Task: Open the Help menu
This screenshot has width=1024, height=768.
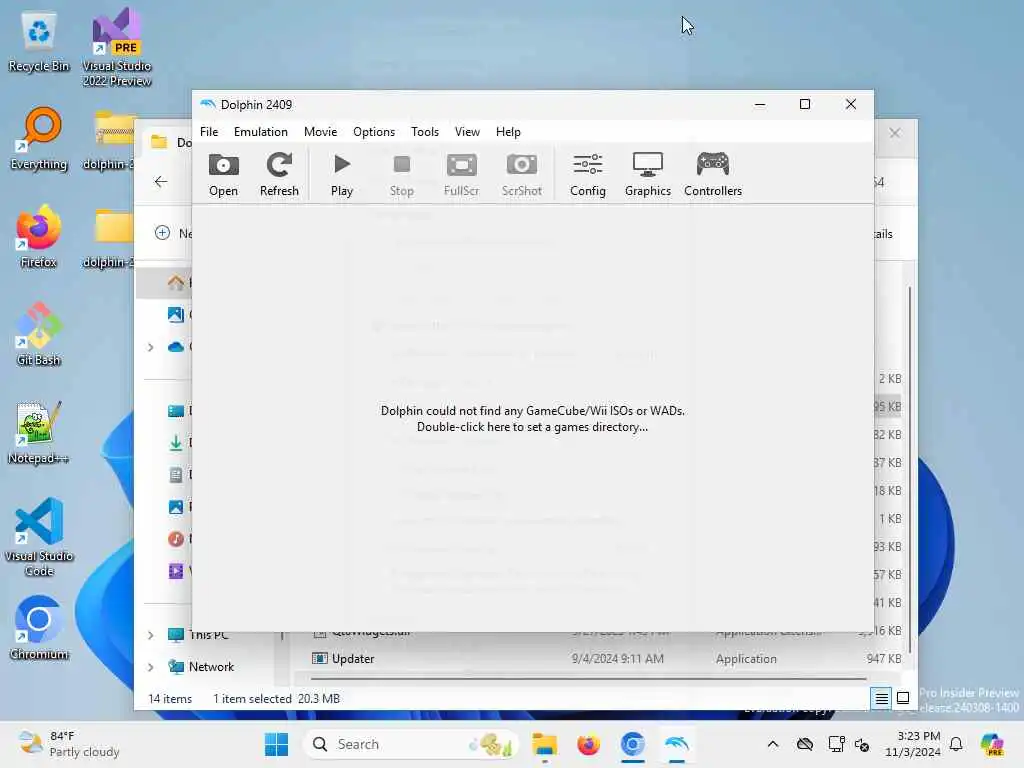Action: (508, 132)
